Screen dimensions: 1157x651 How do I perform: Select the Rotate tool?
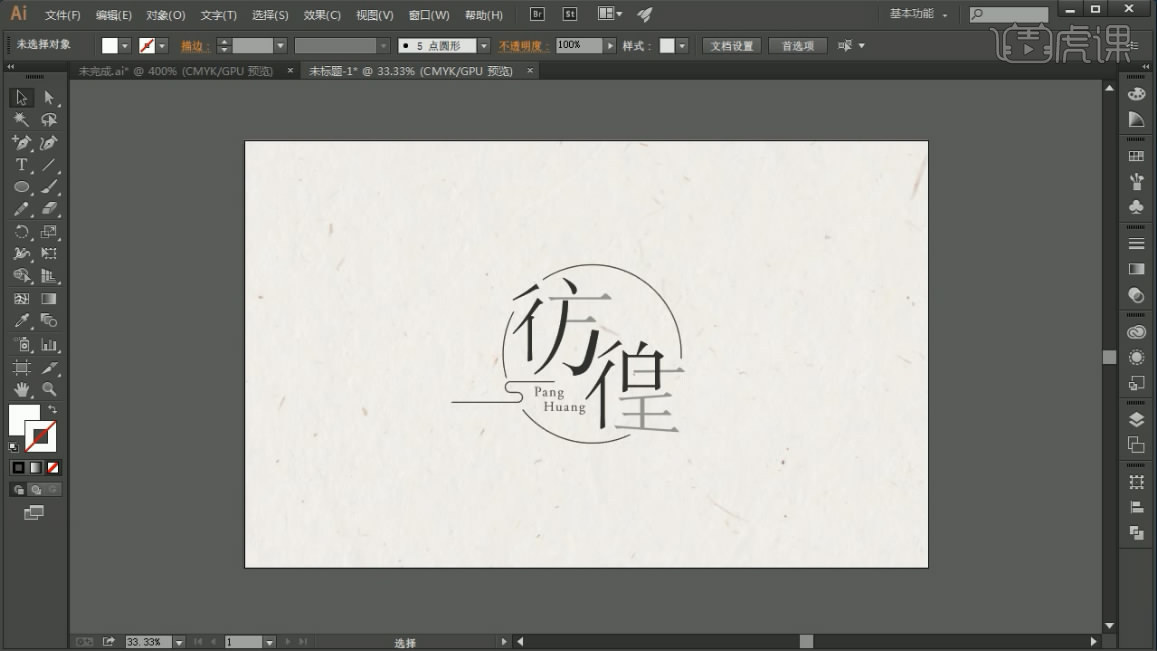(x=21, y=232)
